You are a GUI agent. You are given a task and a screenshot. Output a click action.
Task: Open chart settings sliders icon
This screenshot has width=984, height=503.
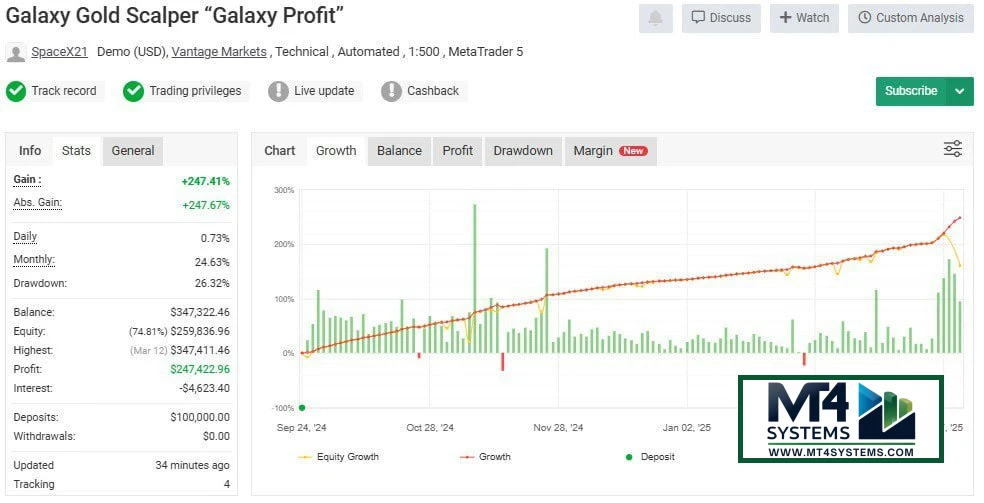click(953, 149)
